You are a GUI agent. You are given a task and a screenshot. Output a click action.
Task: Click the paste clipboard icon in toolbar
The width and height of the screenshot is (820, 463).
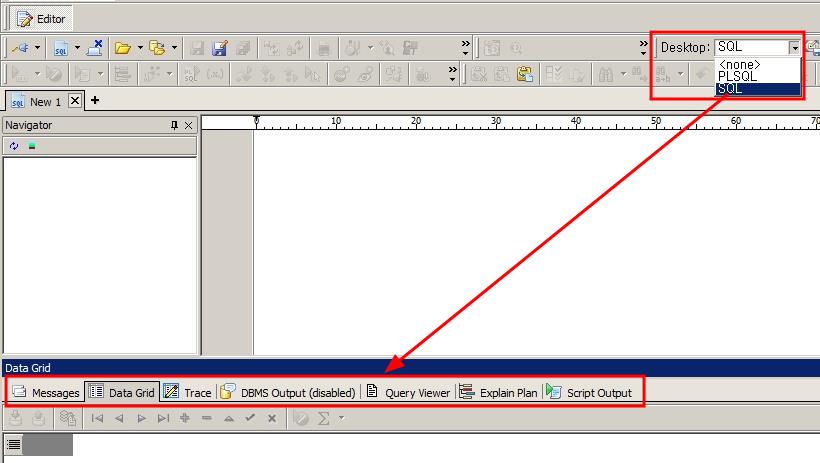point(525,74)
